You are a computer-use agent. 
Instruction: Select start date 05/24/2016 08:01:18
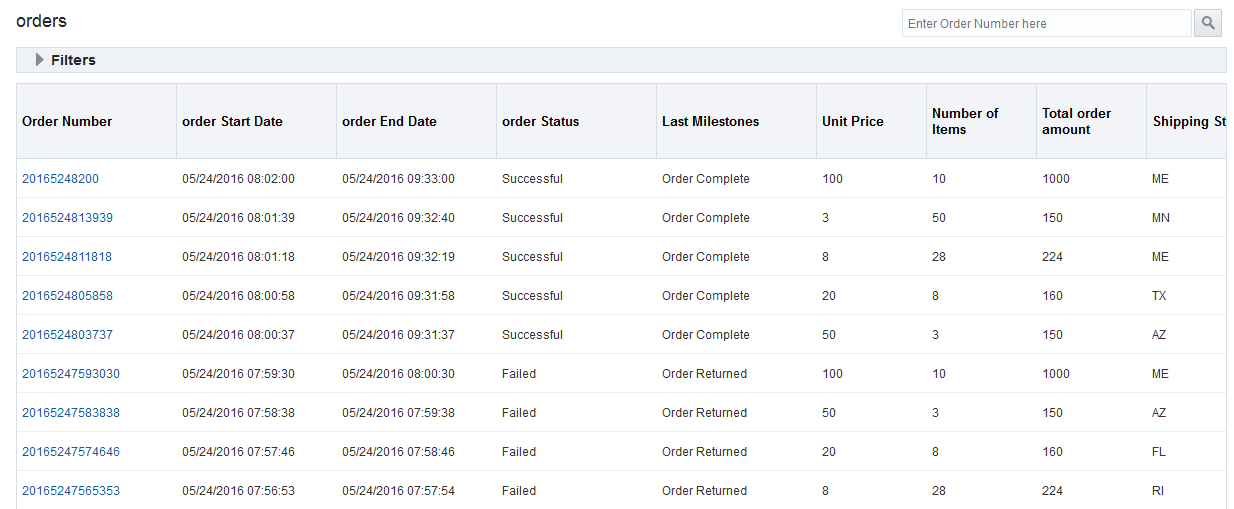click(238, 257)
